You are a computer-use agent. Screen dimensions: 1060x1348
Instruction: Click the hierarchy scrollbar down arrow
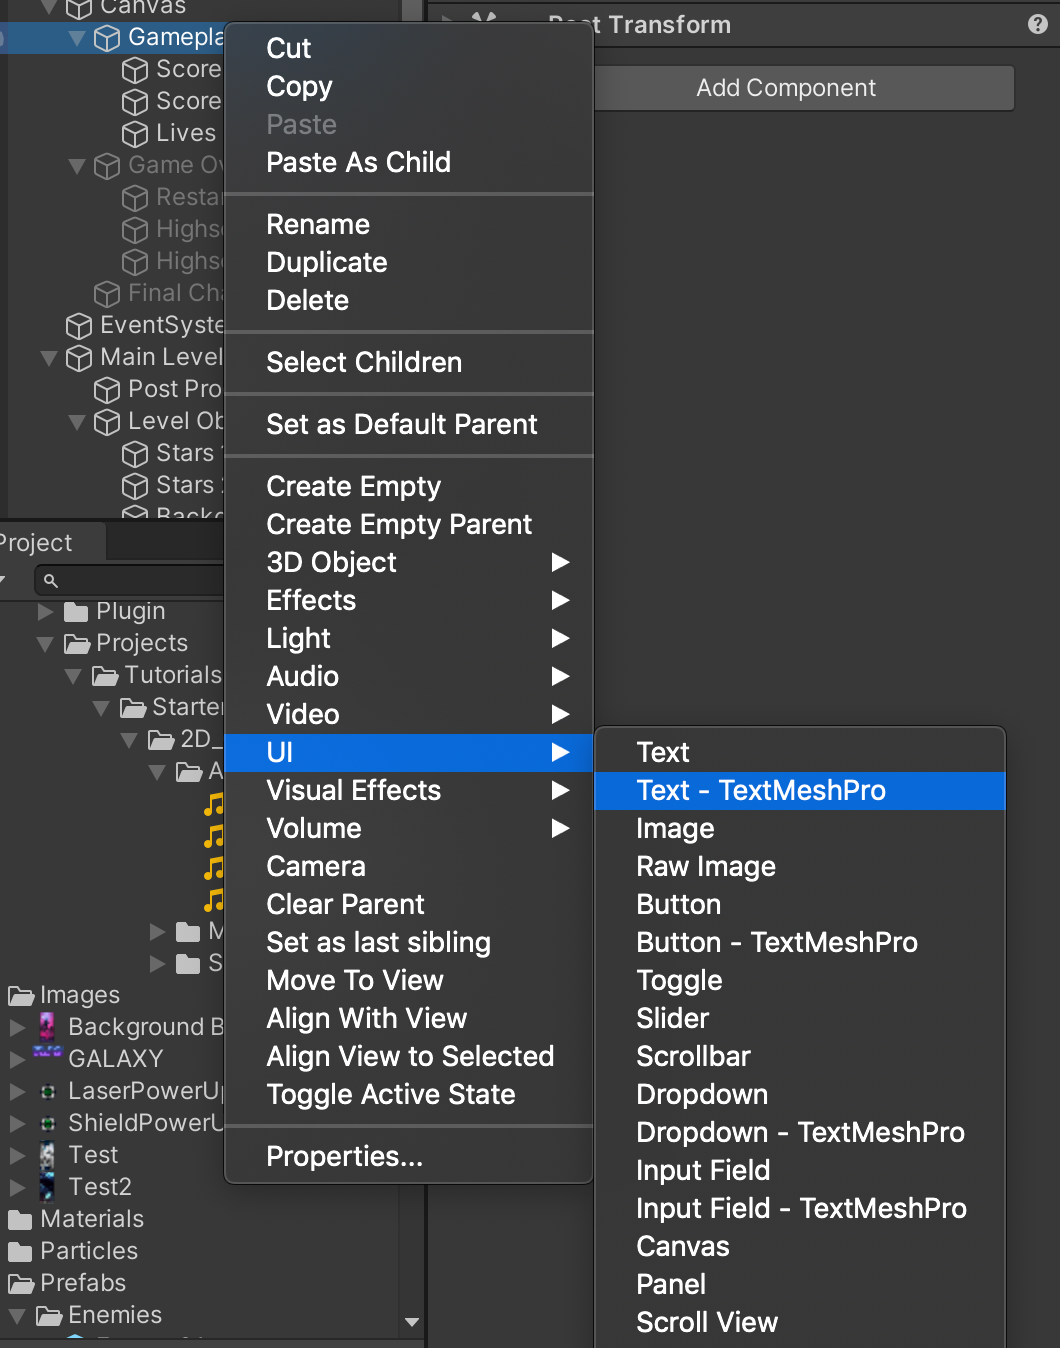(x=411, y=1321)
